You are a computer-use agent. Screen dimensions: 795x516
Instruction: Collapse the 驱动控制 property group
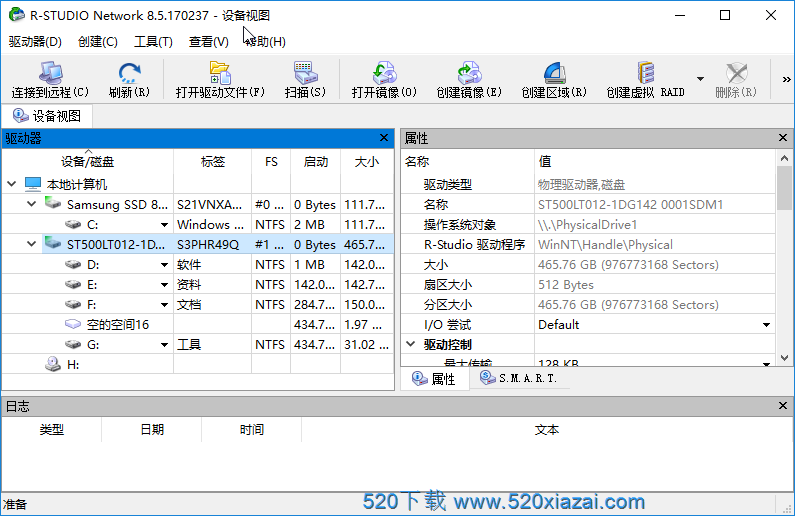(411, 344)
